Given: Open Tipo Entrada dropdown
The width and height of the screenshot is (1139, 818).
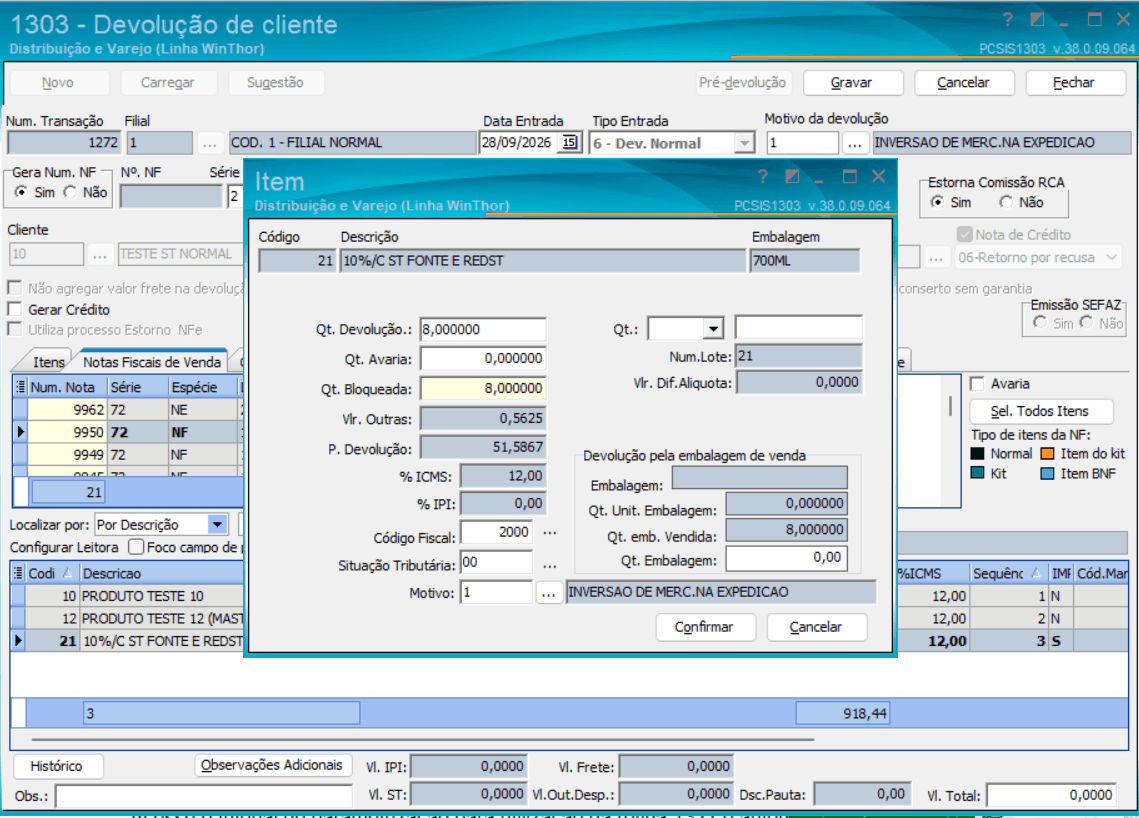Looking at the screenshot, I should [745, 143].
